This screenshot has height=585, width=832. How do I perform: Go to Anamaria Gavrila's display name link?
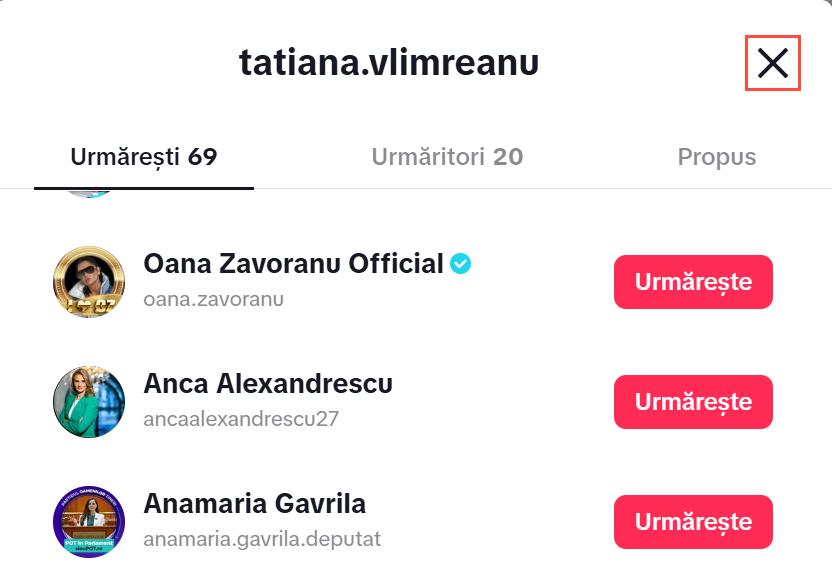point(254,503)
